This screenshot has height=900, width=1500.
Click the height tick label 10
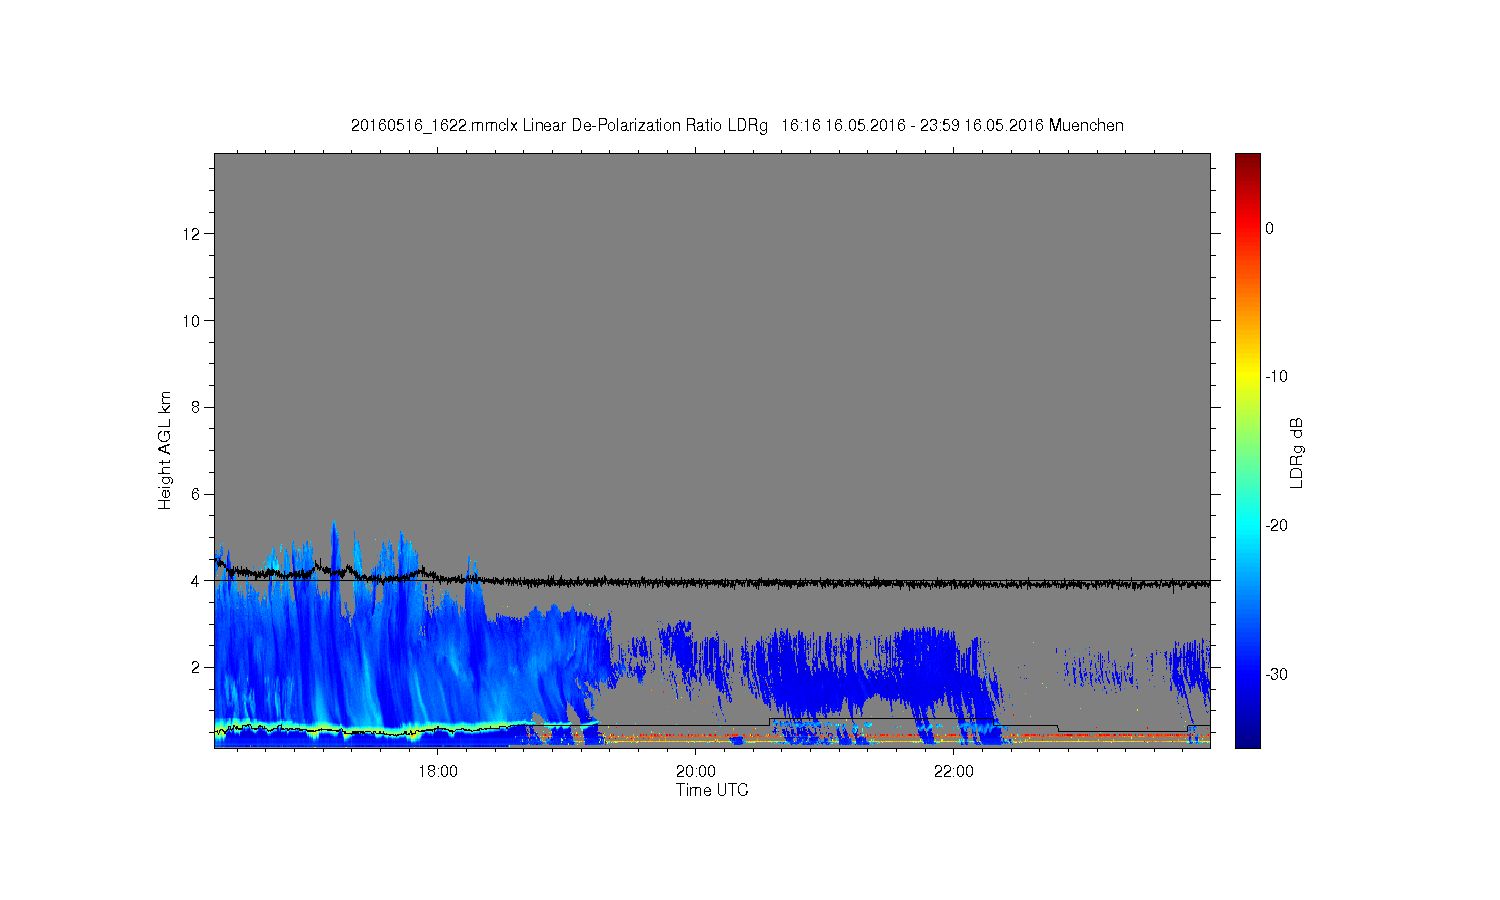pyautogui.click(x=192, y=320)
